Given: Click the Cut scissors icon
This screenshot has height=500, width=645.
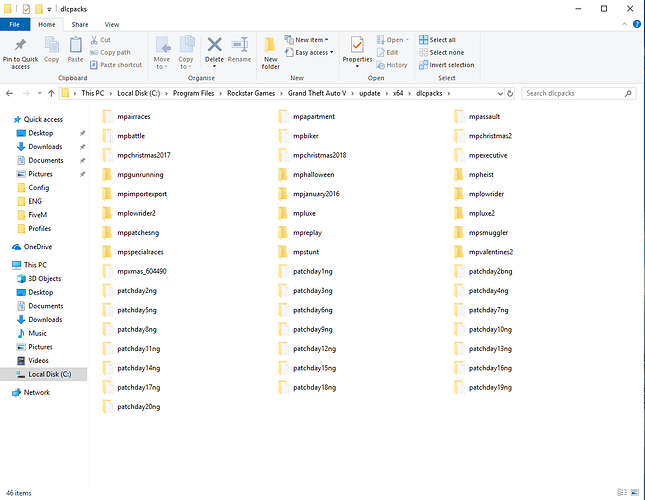Looking at the screenshot, I should coord(94,40).
